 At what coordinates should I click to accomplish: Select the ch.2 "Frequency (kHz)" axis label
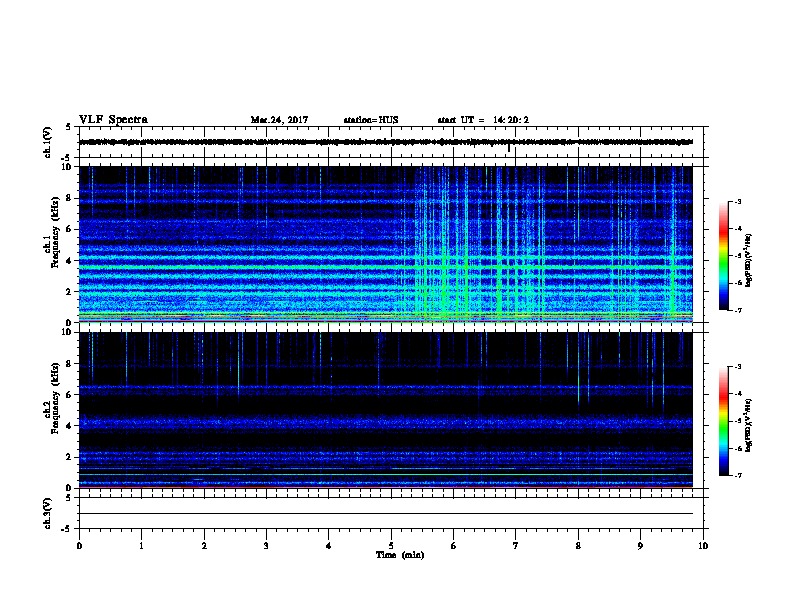click(55, 398)
